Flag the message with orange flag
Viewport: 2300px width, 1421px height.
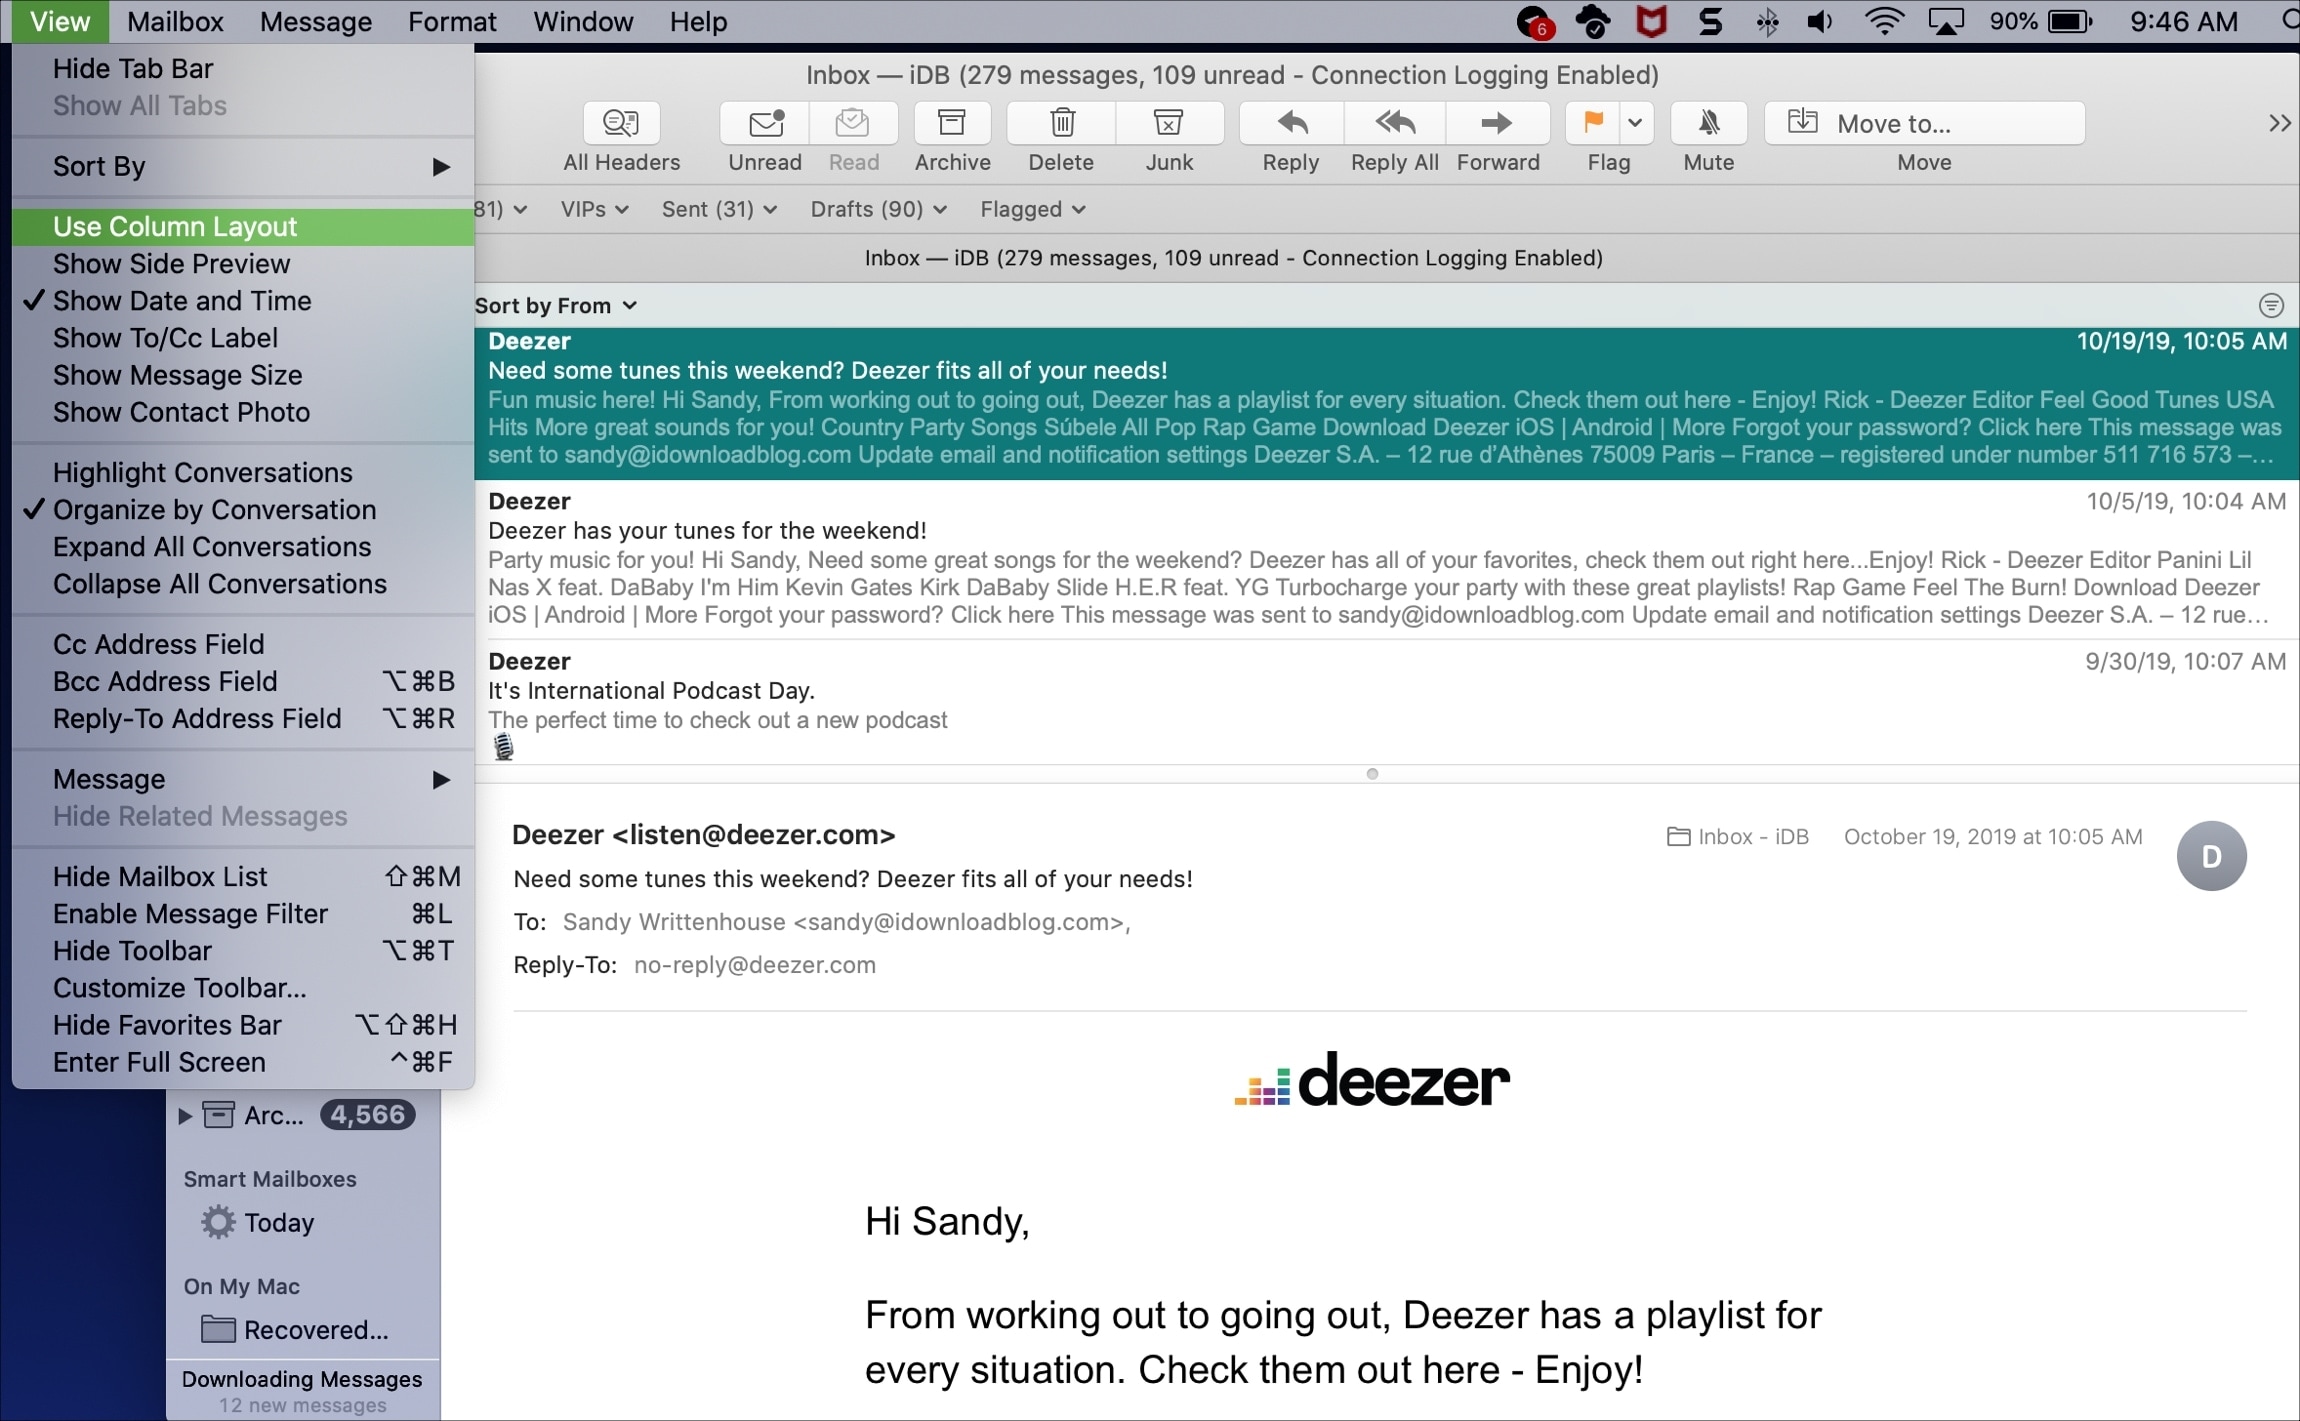tap(1593, 123)
